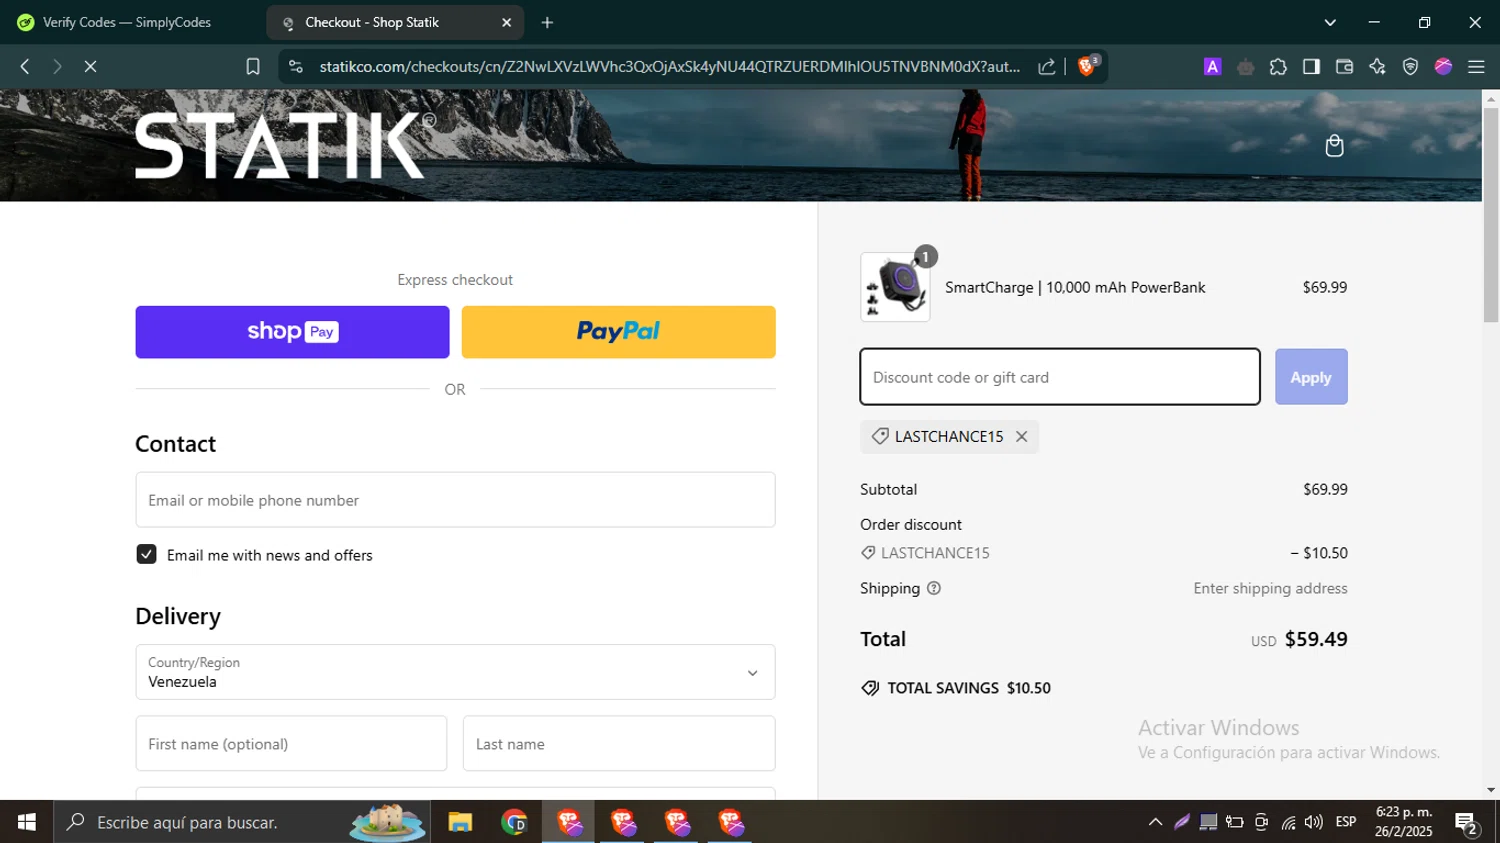
Task: Open Brave VPN shield icon
Action: pos(1410,66)
